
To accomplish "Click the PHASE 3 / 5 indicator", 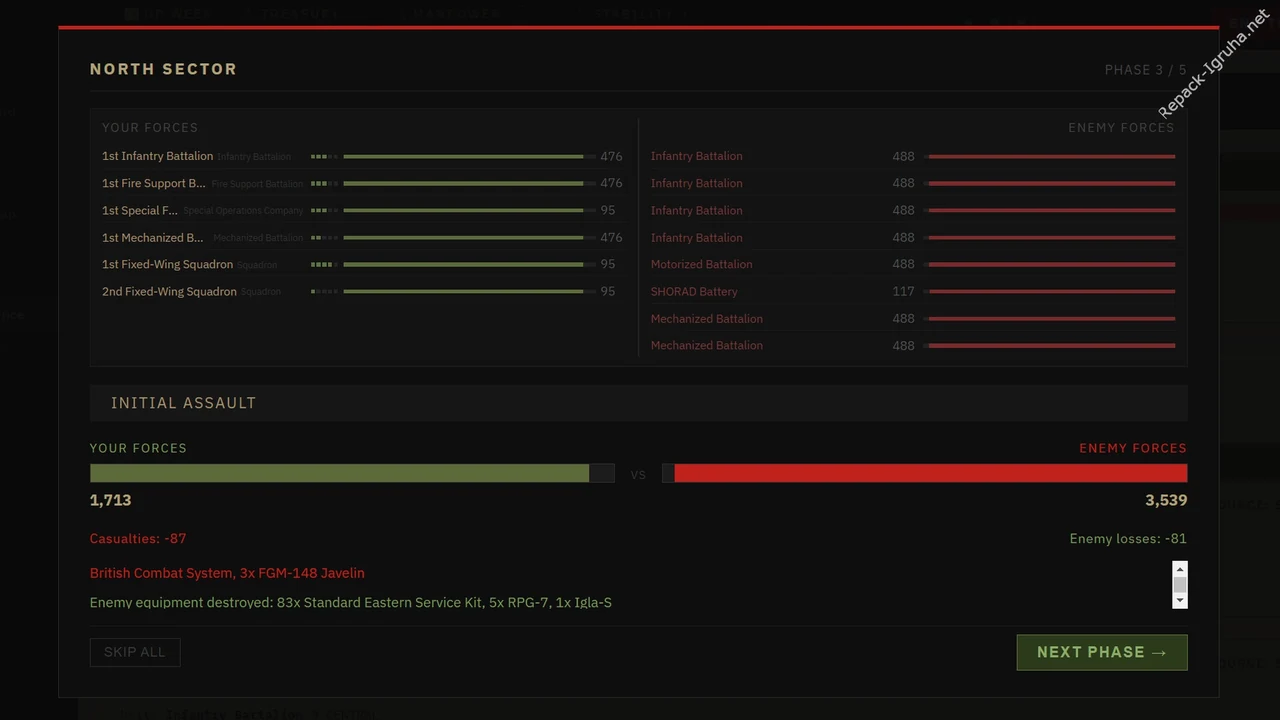I will point(1146,70).
